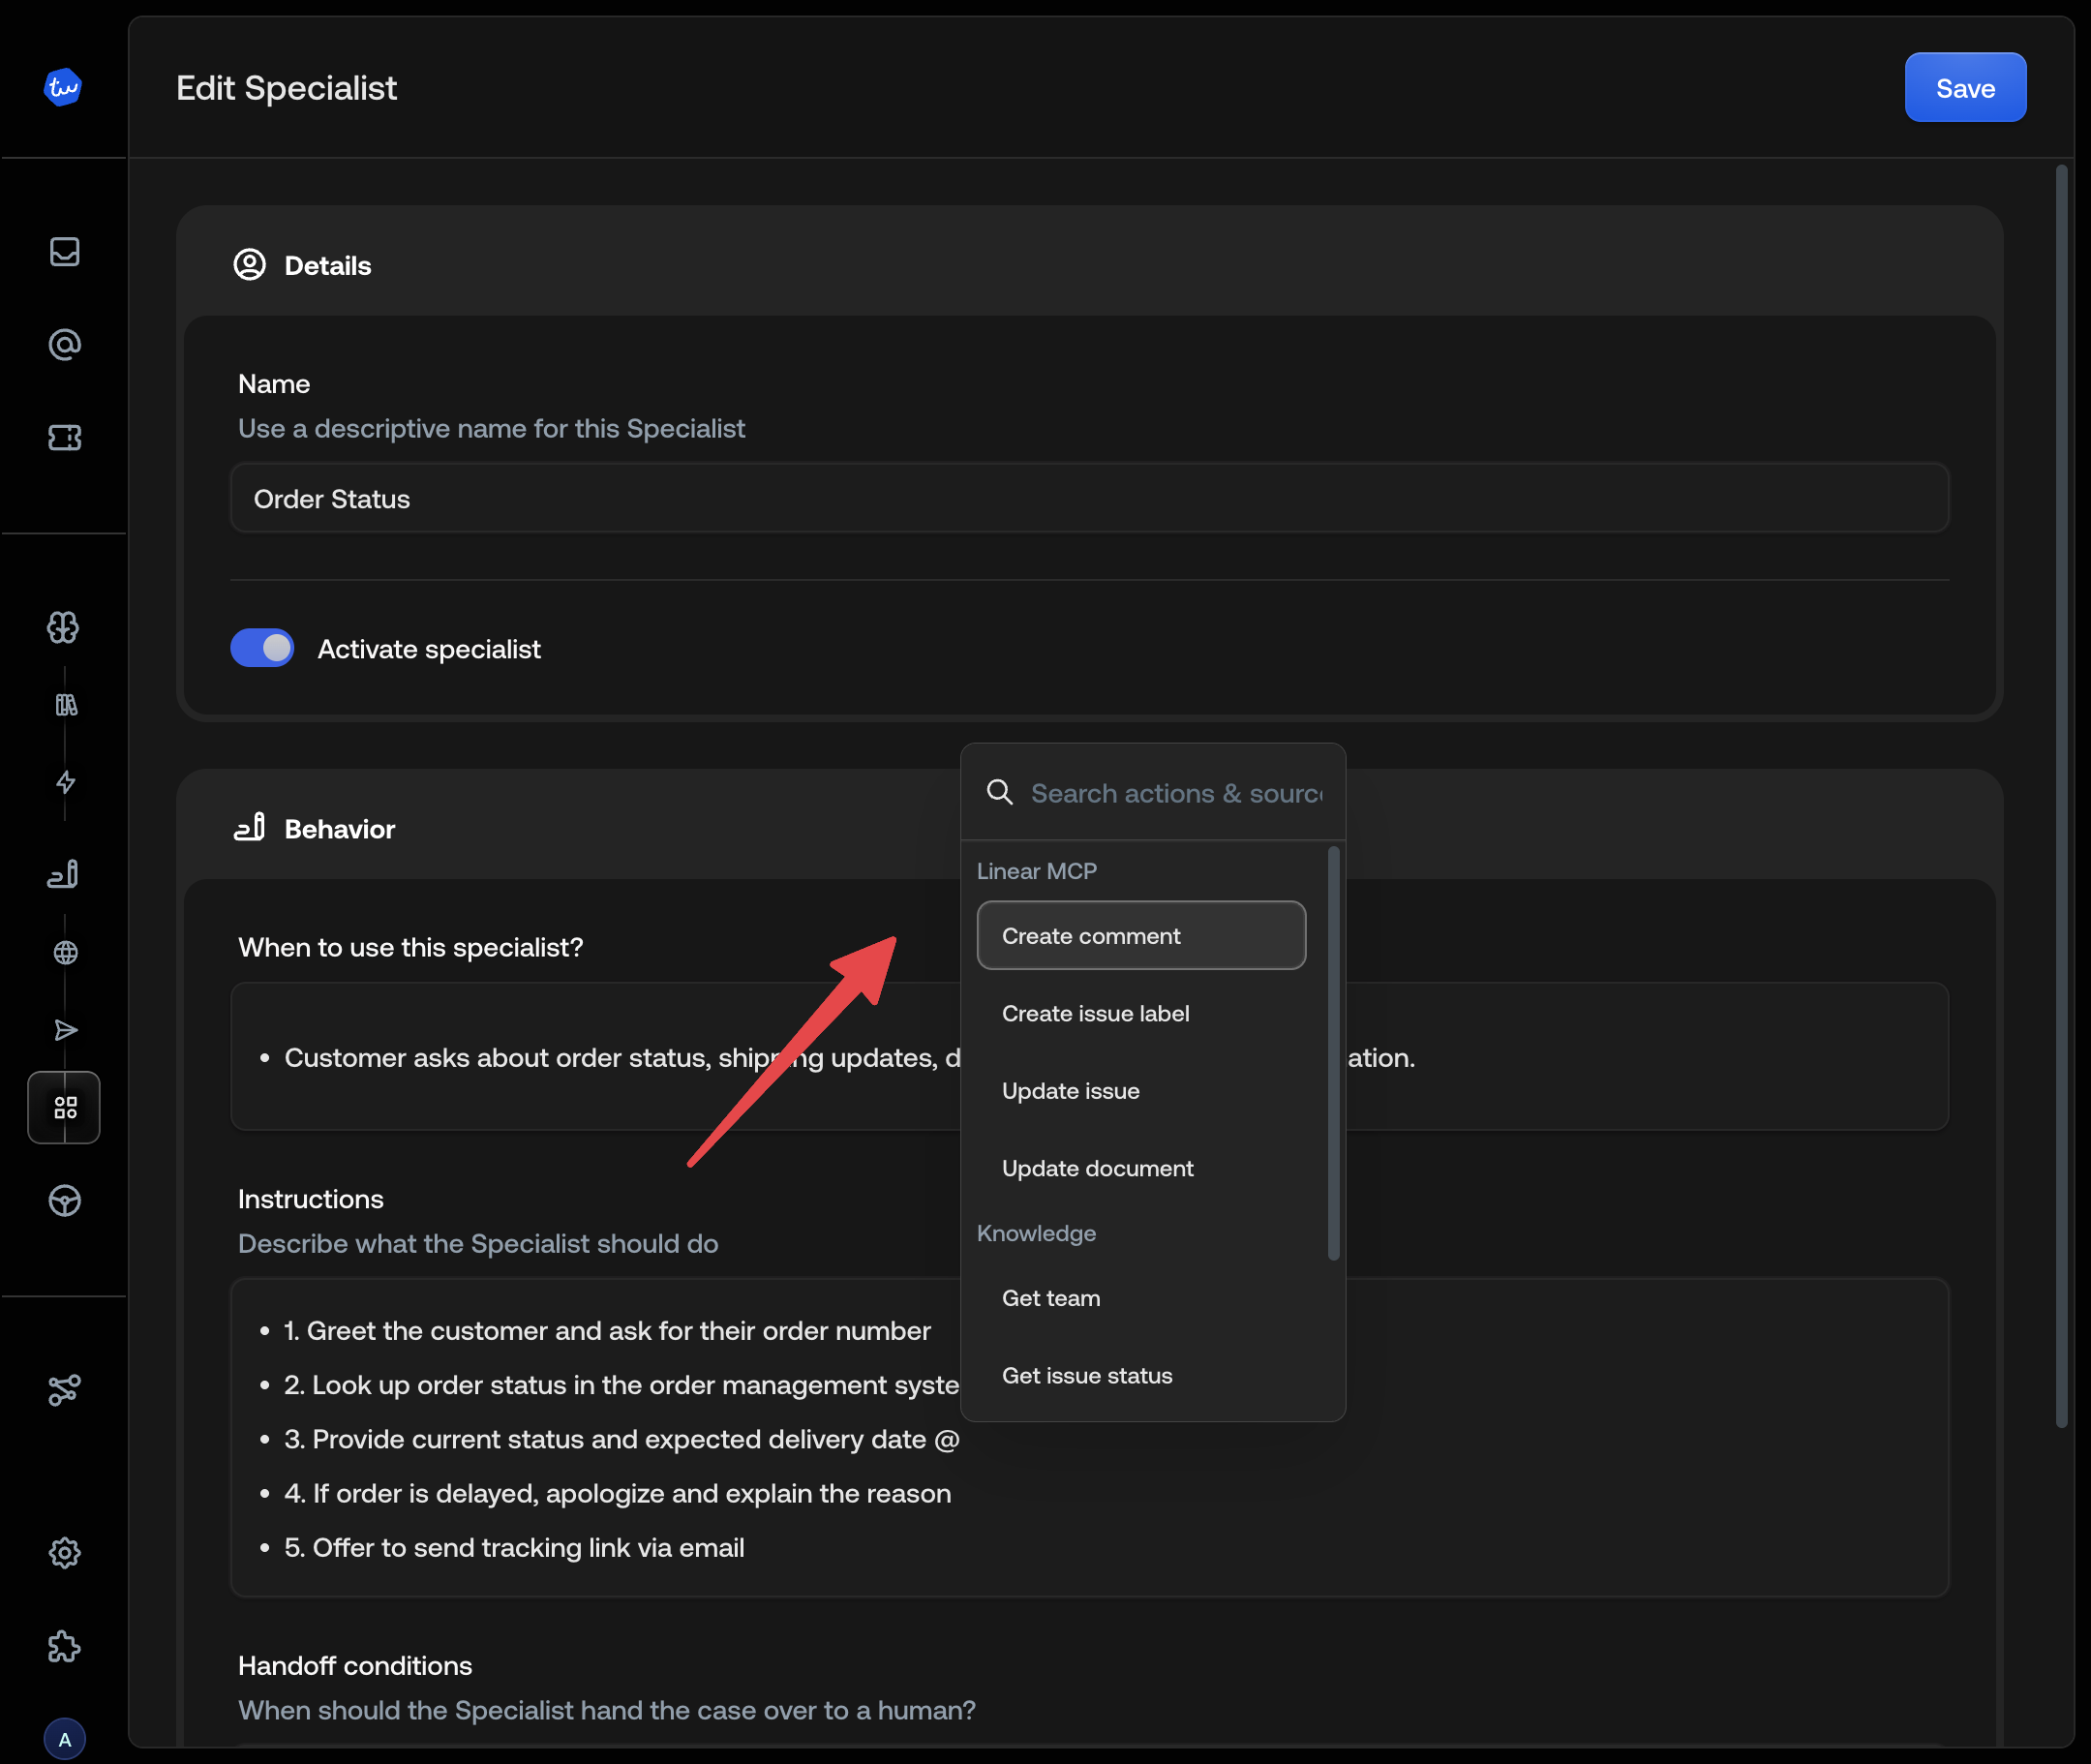Screen dimensions: 2091x1764
Task: Open user avatar A at bottom
Action: [65, 1739]
